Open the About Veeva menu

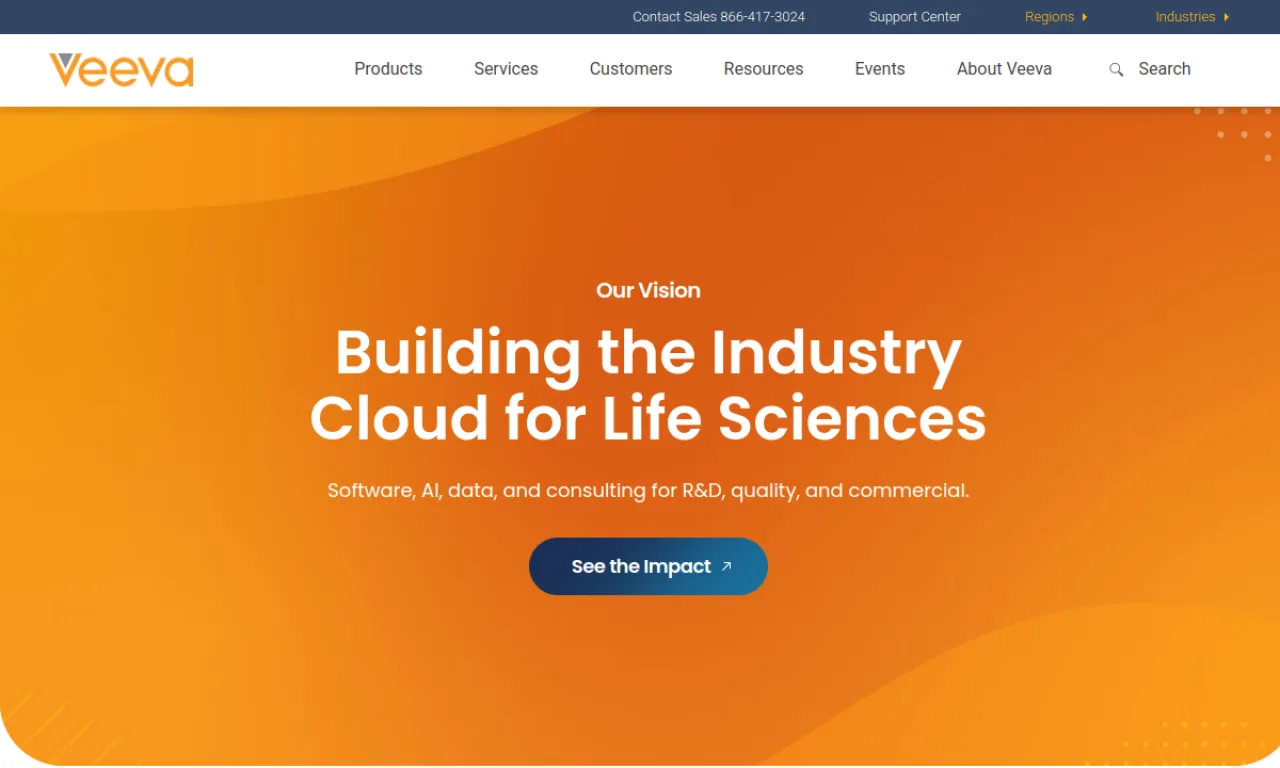(x=1004, y=69)
